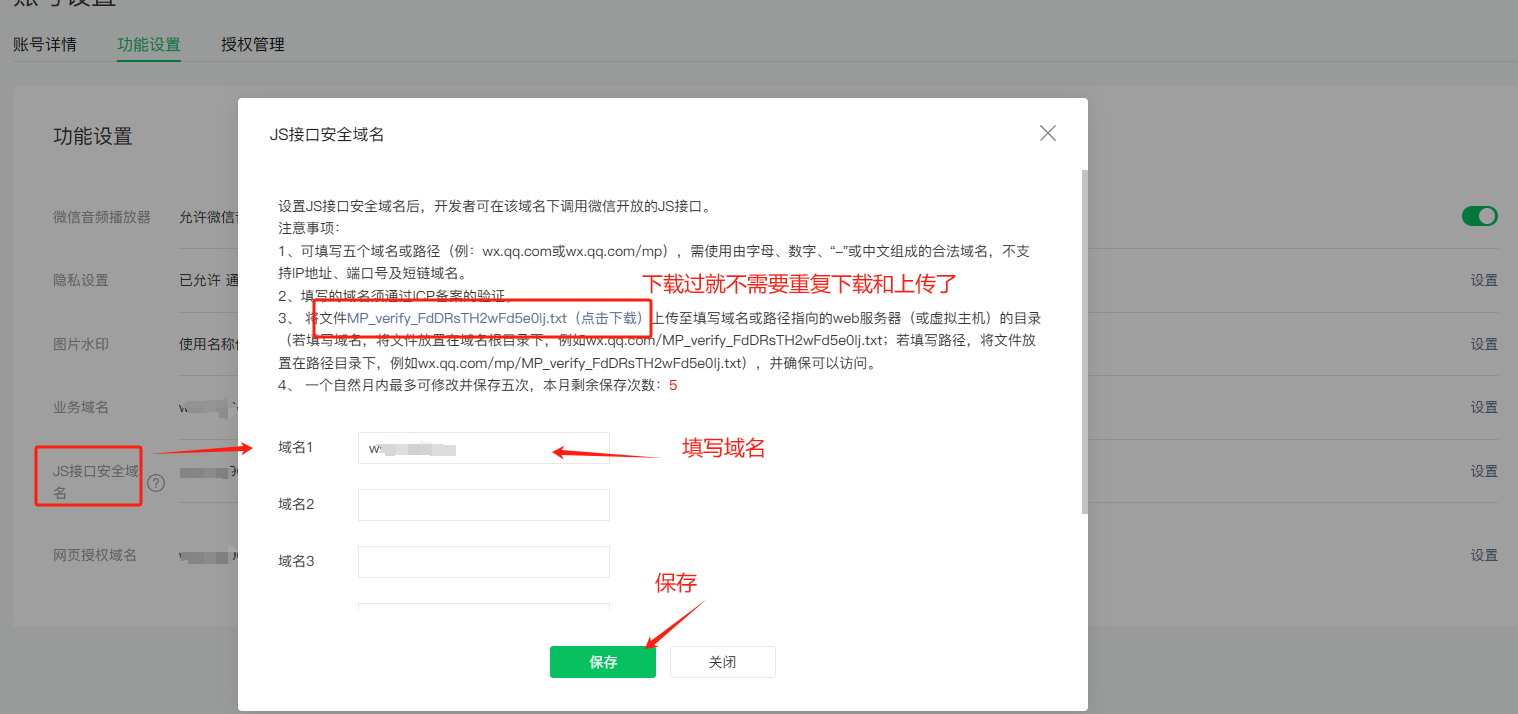The height and width of the screenshot is (714, 1518).
Task: Open 设置 for 隐私设置 row
Action: (1483, 280)
